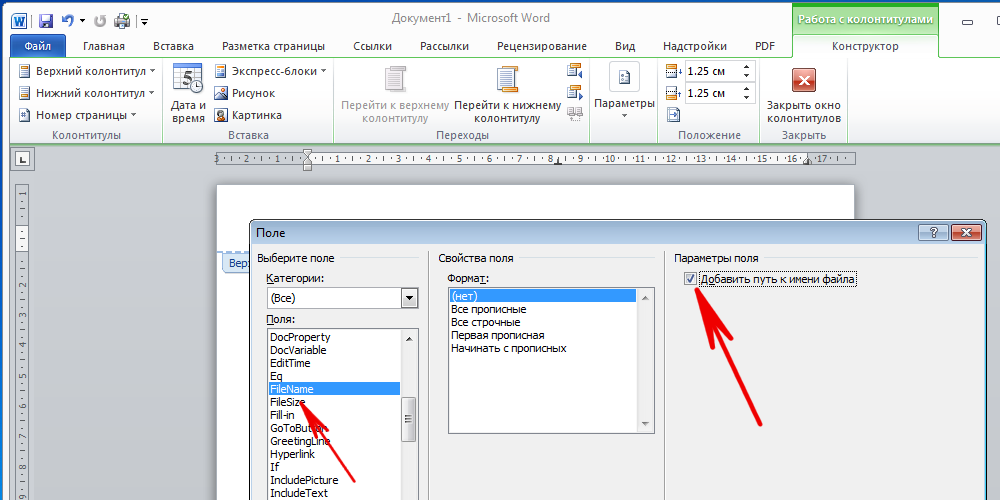The width and height of the screenshot is (1000, 500).
Task: Click the previous section icon
Action: pos(575,70)
